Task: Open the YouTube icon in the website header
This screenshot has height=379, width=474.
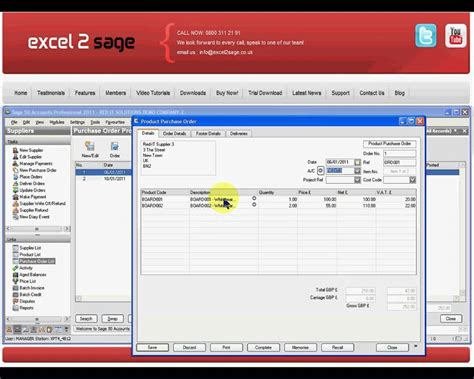Action: pos(455,35)
